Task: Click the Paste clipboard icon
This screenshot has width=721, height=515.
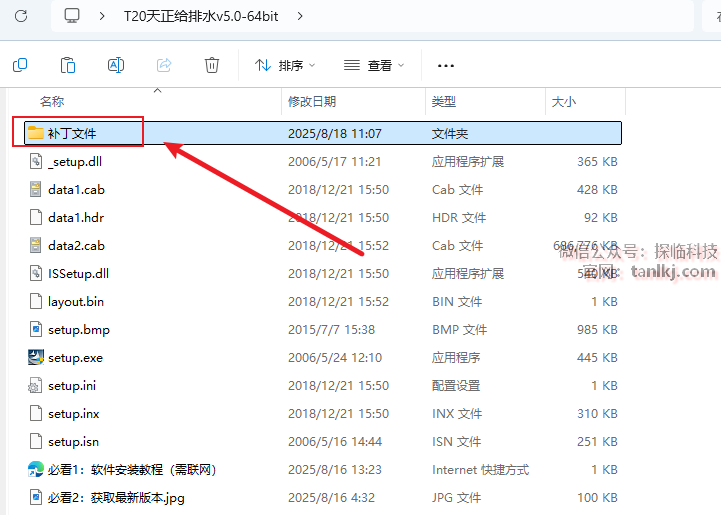Action: click(x=68, y=65)
